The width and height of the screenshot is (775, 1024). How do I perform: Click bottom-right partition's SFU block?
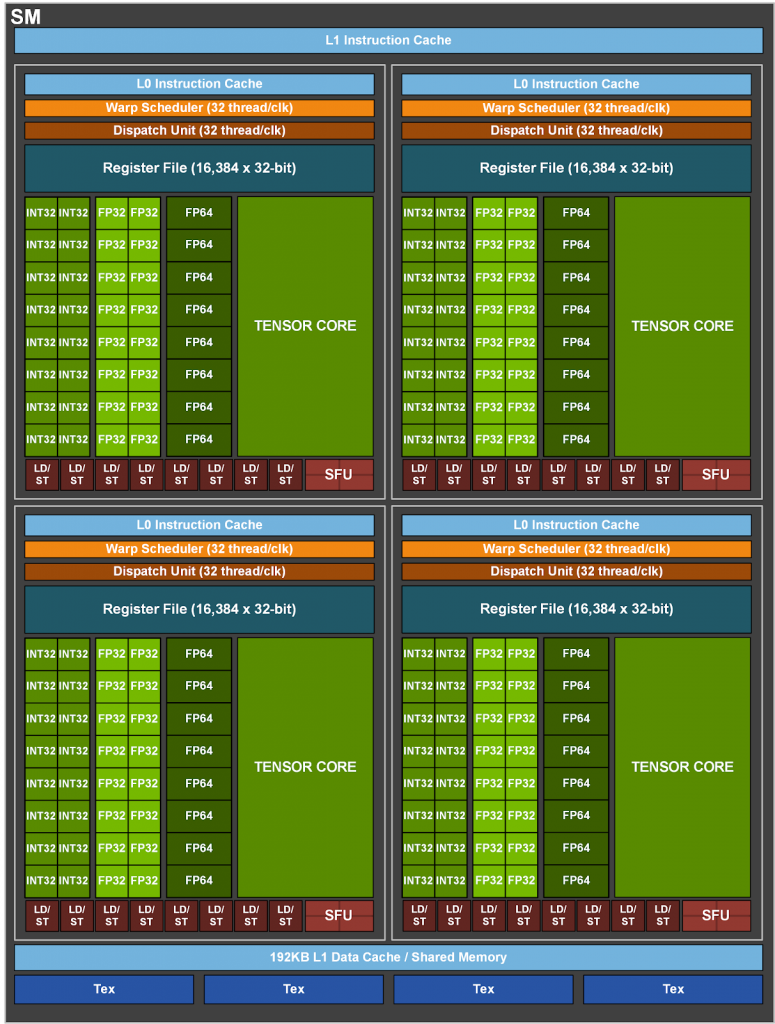tap(716, 916)
